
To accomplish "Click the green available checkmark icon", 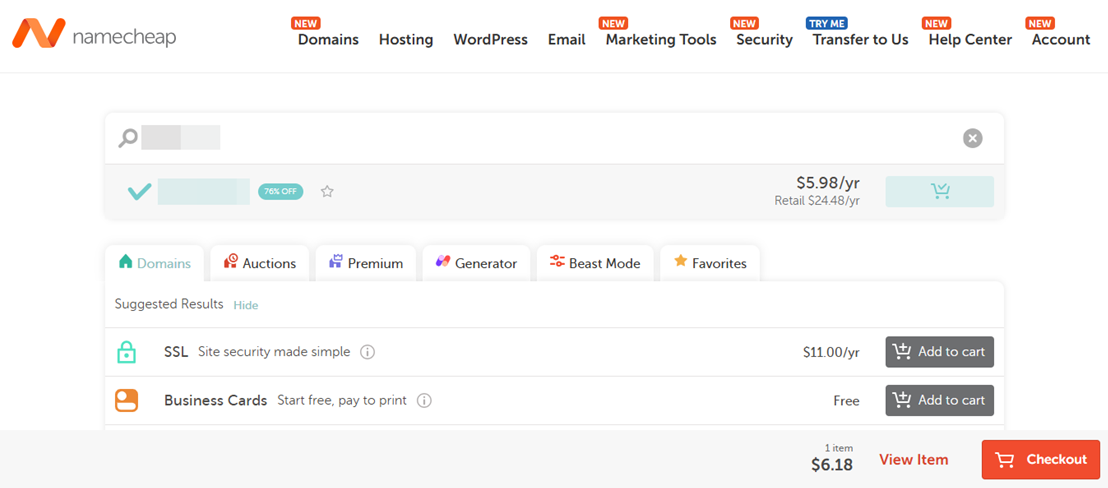I will 139,191.
